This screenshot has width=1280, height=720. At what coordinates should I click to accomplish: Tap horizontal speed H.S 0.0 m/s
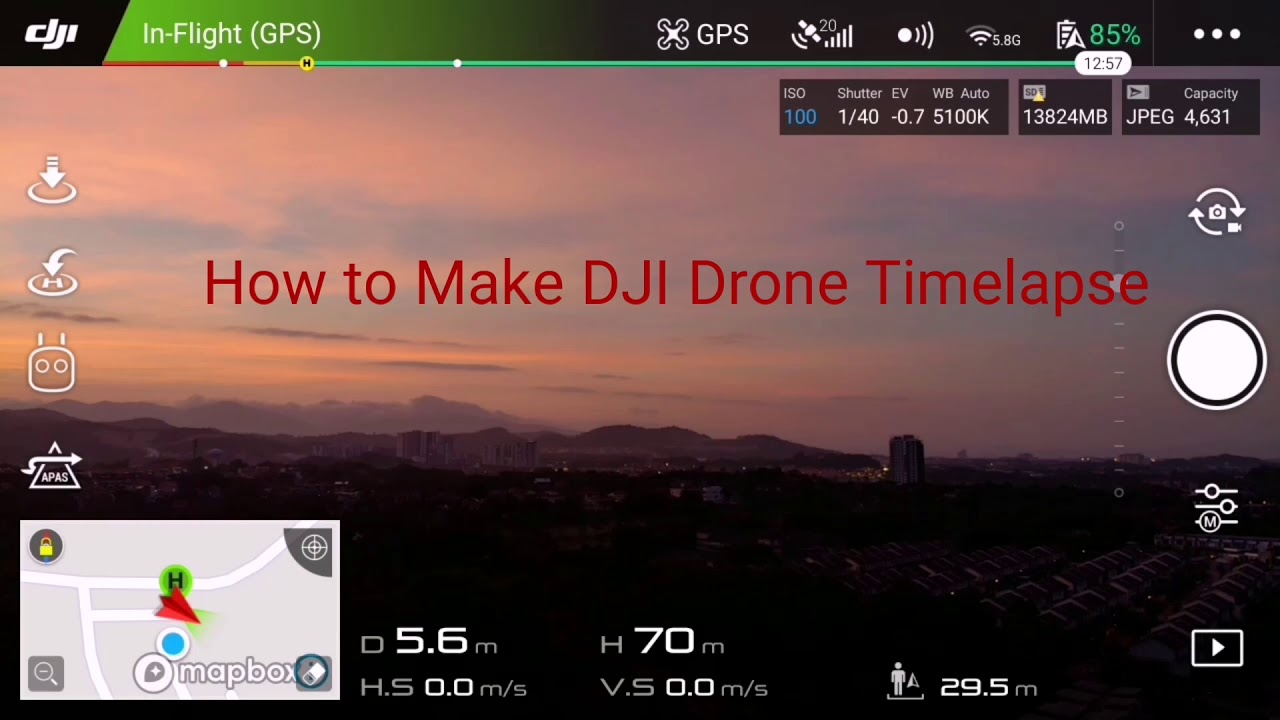(443, 688)
